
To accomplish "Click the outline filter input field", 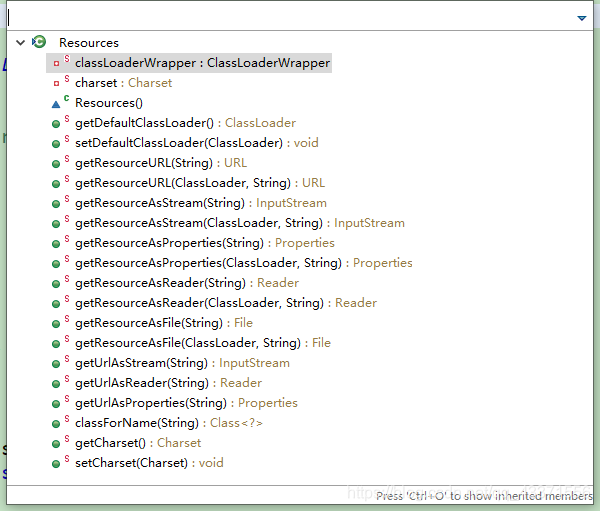I will point(291,18).
